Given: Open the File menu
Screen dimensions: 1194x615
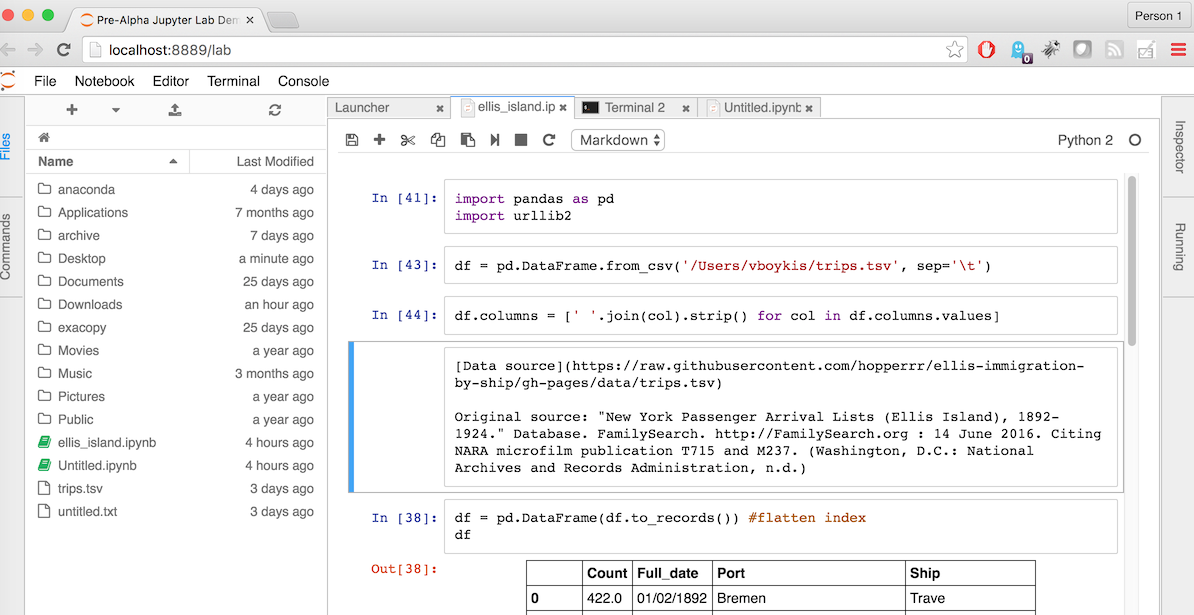Looking at the screenshot, I should pyautogui.click(x=45, y=81).
